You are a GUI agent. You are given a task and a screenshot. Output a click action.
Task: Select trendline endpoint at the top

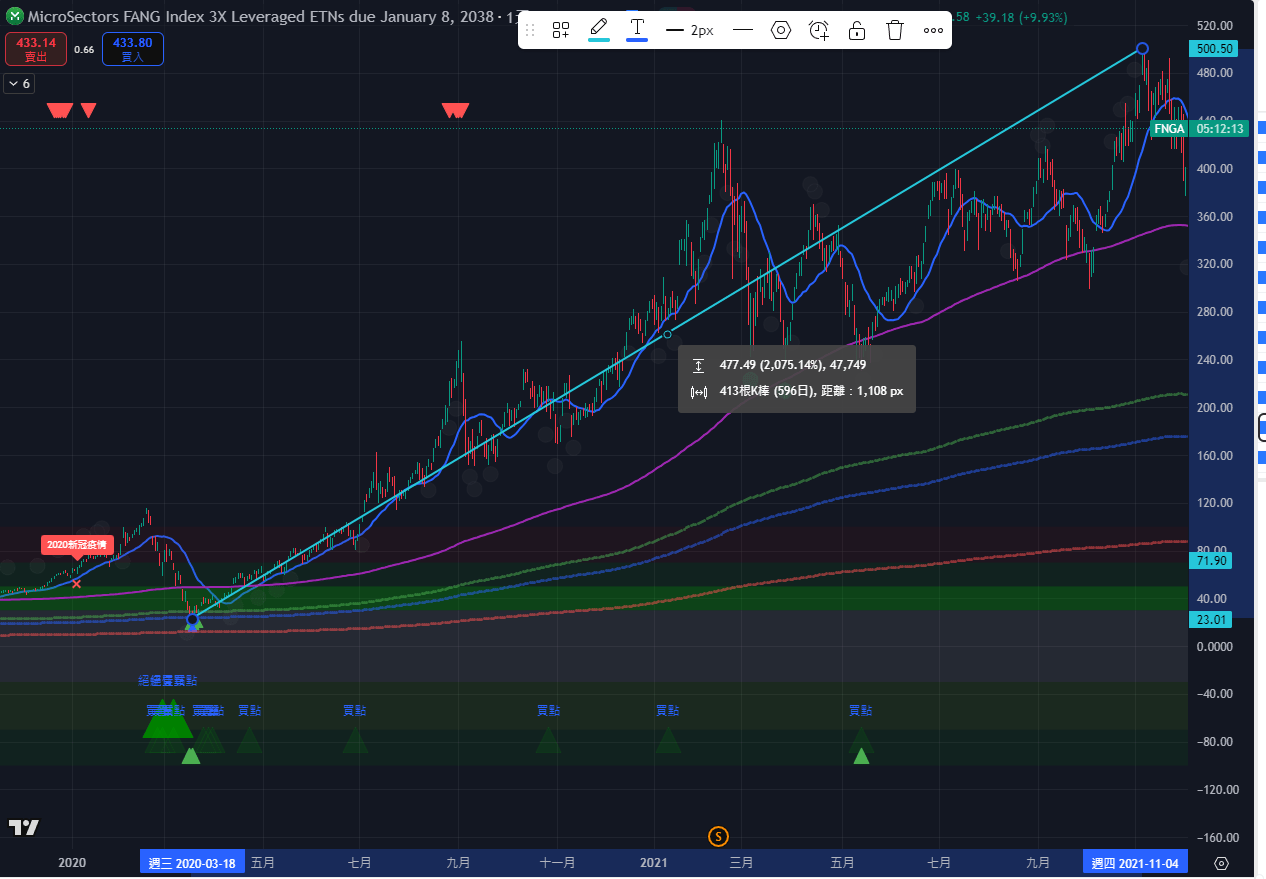click(x=1142, y=48)
